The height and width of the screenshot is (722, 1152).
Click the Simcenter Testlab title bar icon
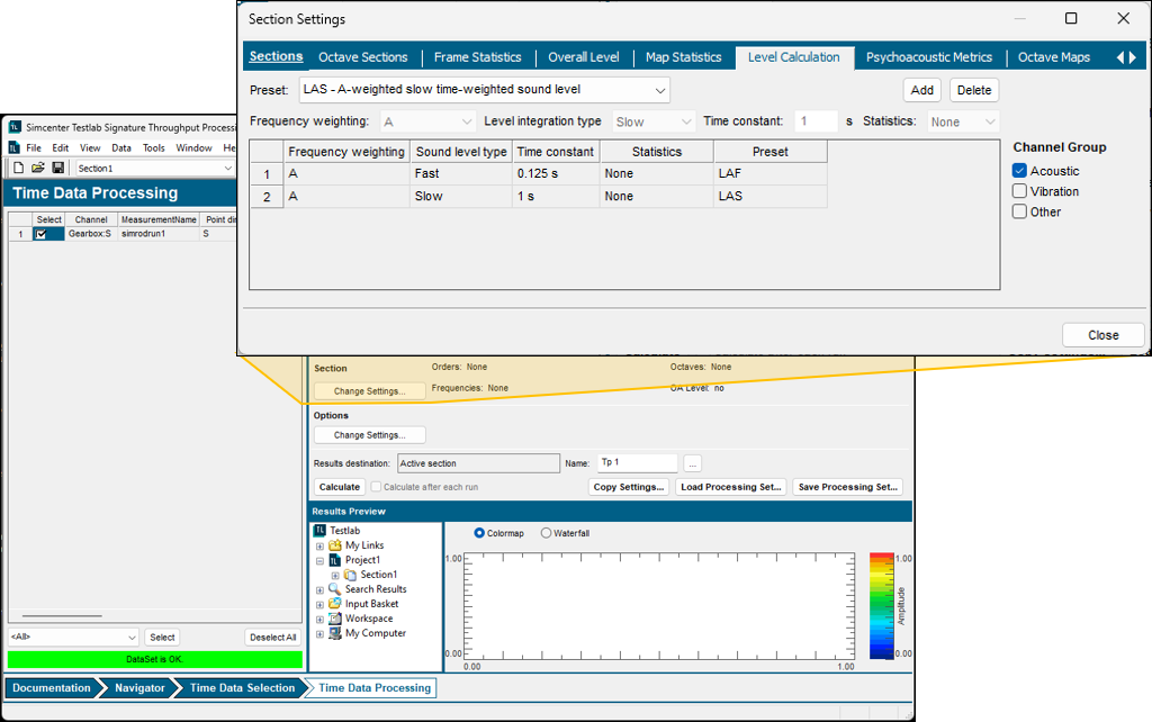[15, 127]
